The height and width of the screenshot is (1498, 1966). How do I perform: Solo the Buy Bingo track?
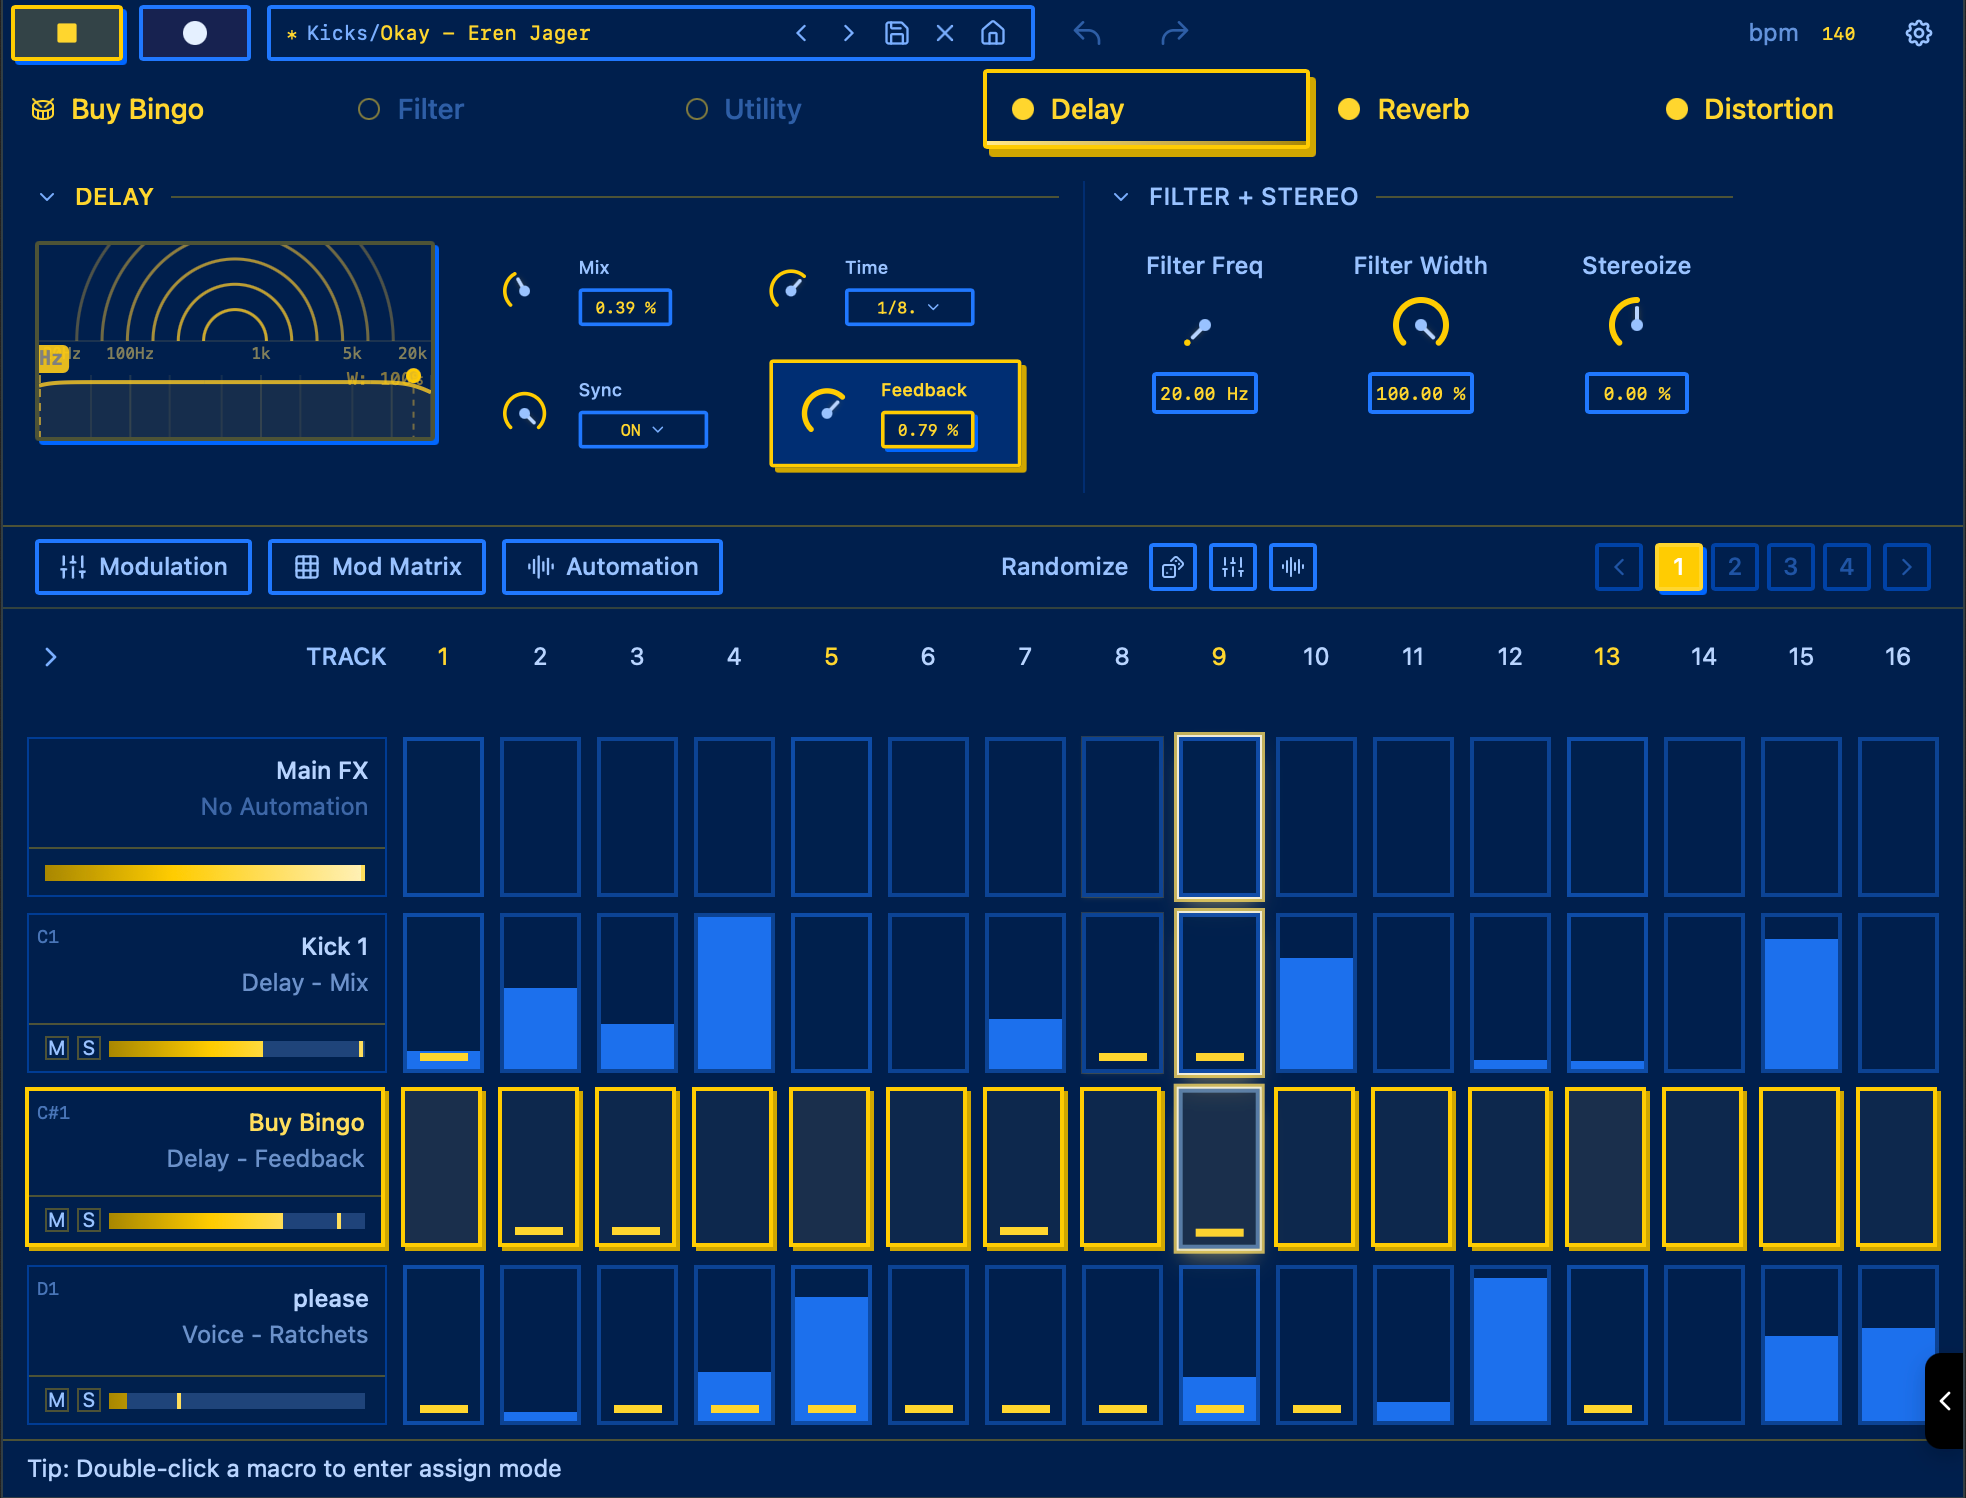point(89,1219)
